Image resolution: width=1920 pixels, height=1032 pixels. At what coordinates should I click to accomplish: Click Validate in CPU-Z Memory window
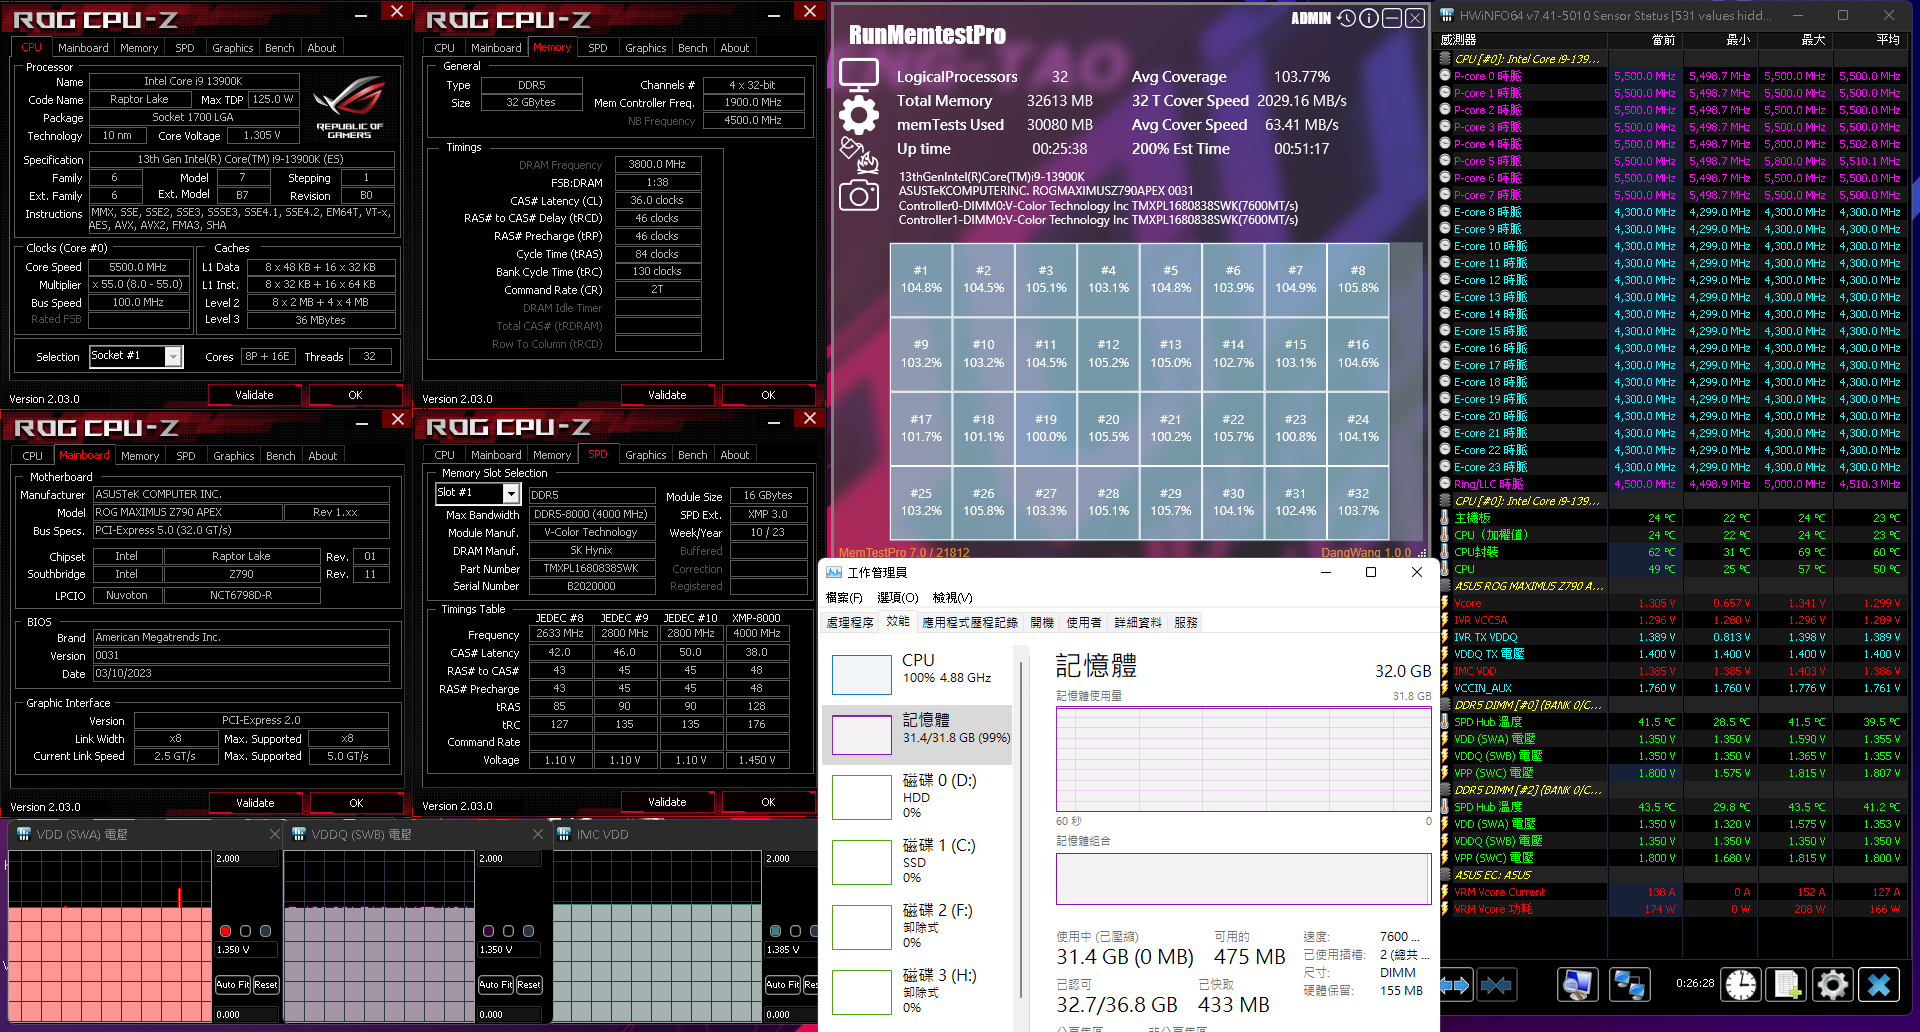coord(667,395)
